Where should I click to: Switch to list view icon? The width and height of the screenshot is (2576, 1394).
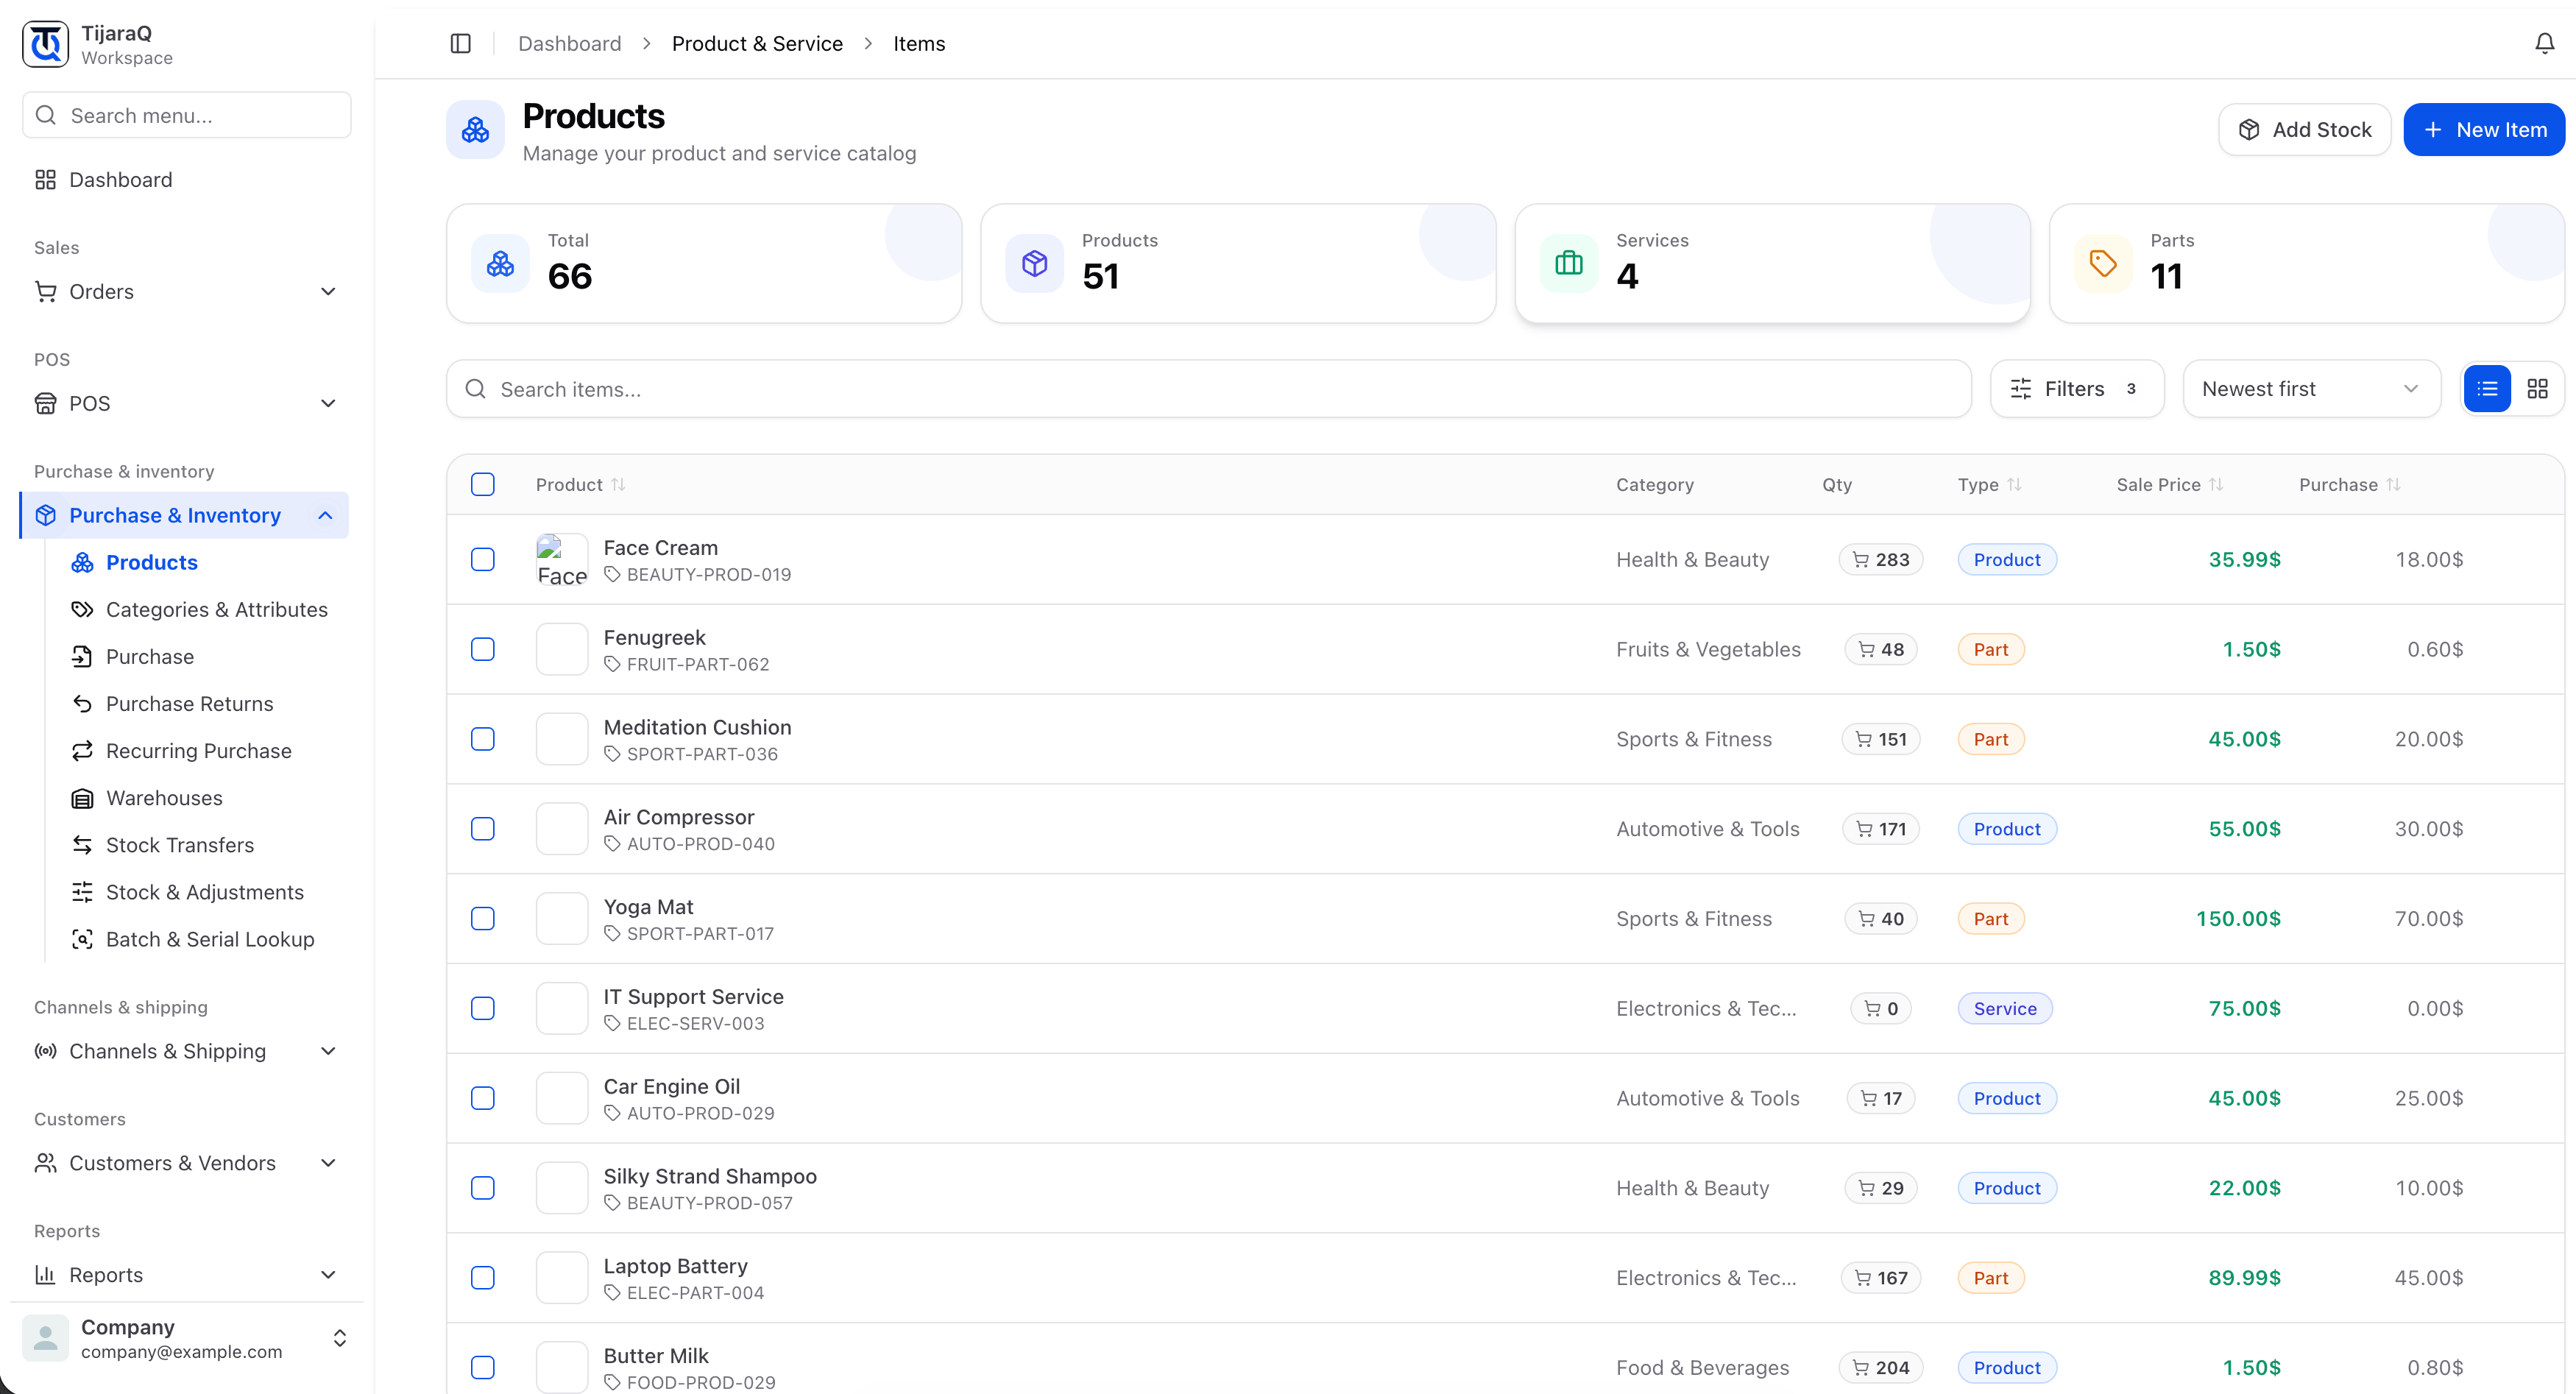[2488, 389]
